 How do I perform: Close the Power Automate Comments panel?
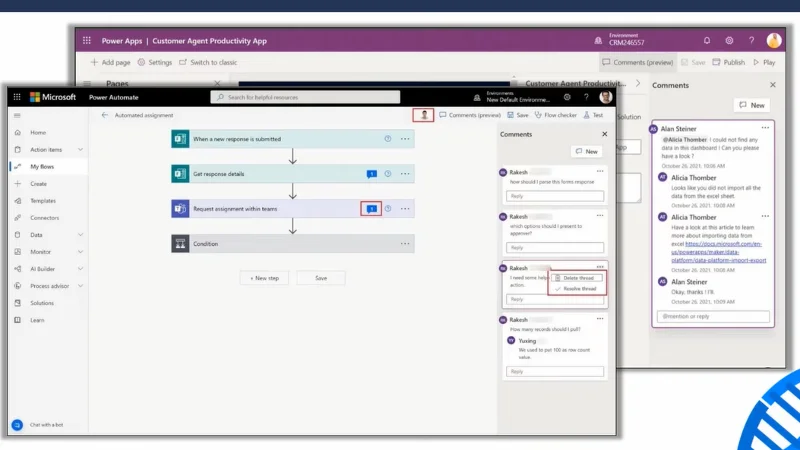coord(605,134)
